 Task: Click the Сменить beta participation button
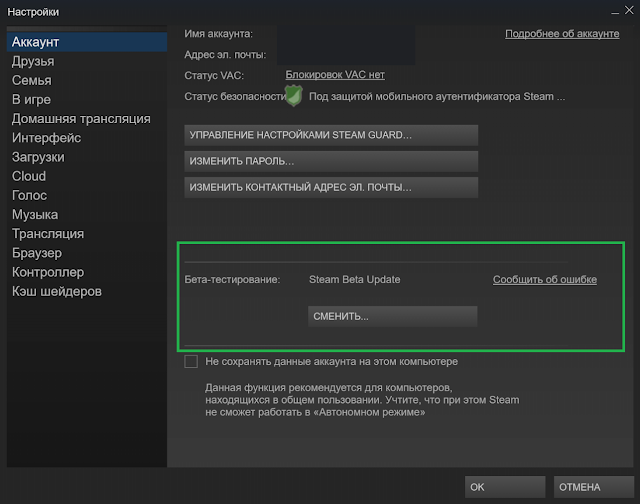393,316
